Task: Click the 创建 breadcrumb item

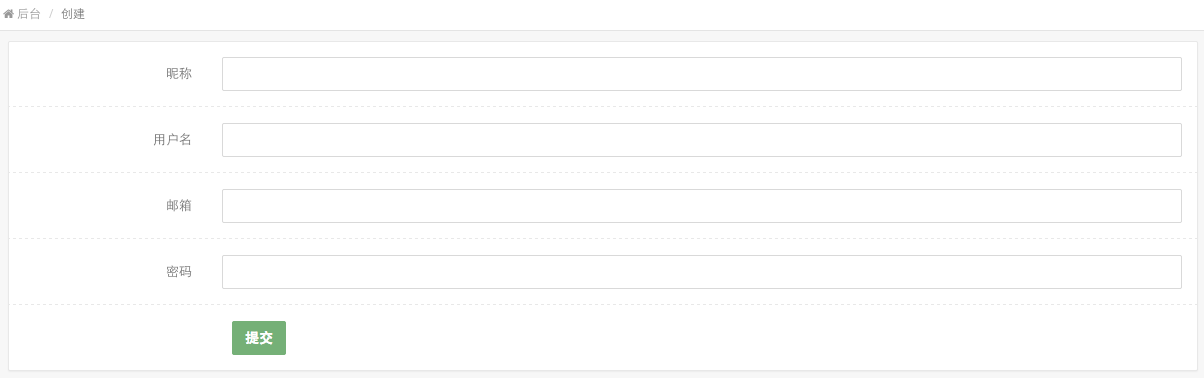Action: click(x=73, y=14)
